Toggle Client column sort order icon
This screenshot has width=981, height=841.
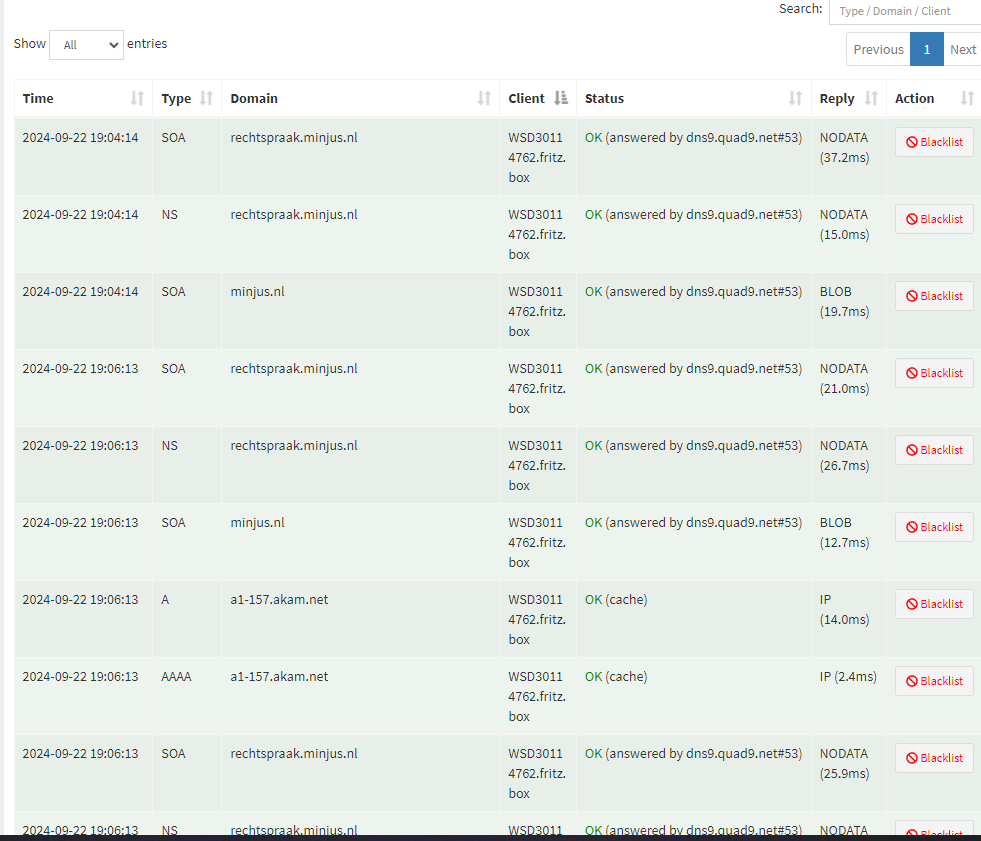[561, 98]
